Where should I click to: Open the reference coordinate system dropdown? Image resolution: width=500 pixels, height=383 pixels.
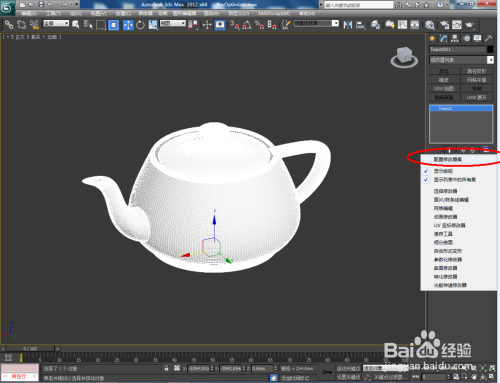tap(173, 23)
